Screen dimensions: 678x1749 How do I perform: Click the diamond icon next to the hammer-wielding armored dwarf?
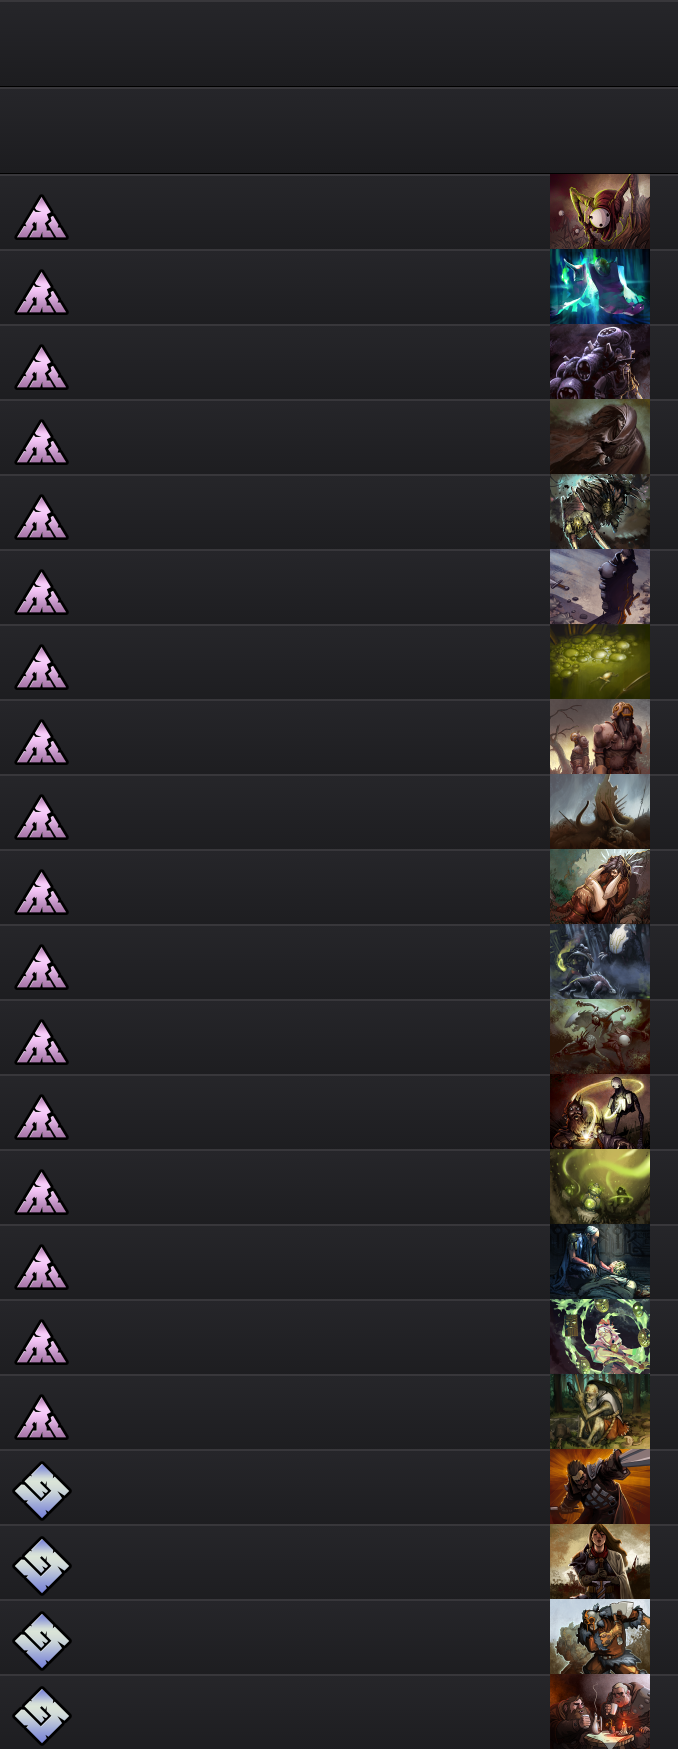tap(41, 1641)
